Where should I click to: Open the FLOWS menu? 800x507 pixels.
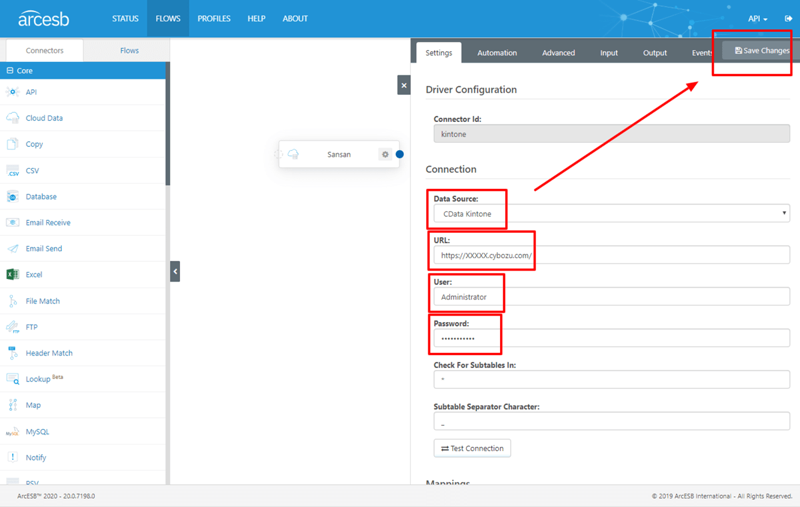tap(168, 18)
